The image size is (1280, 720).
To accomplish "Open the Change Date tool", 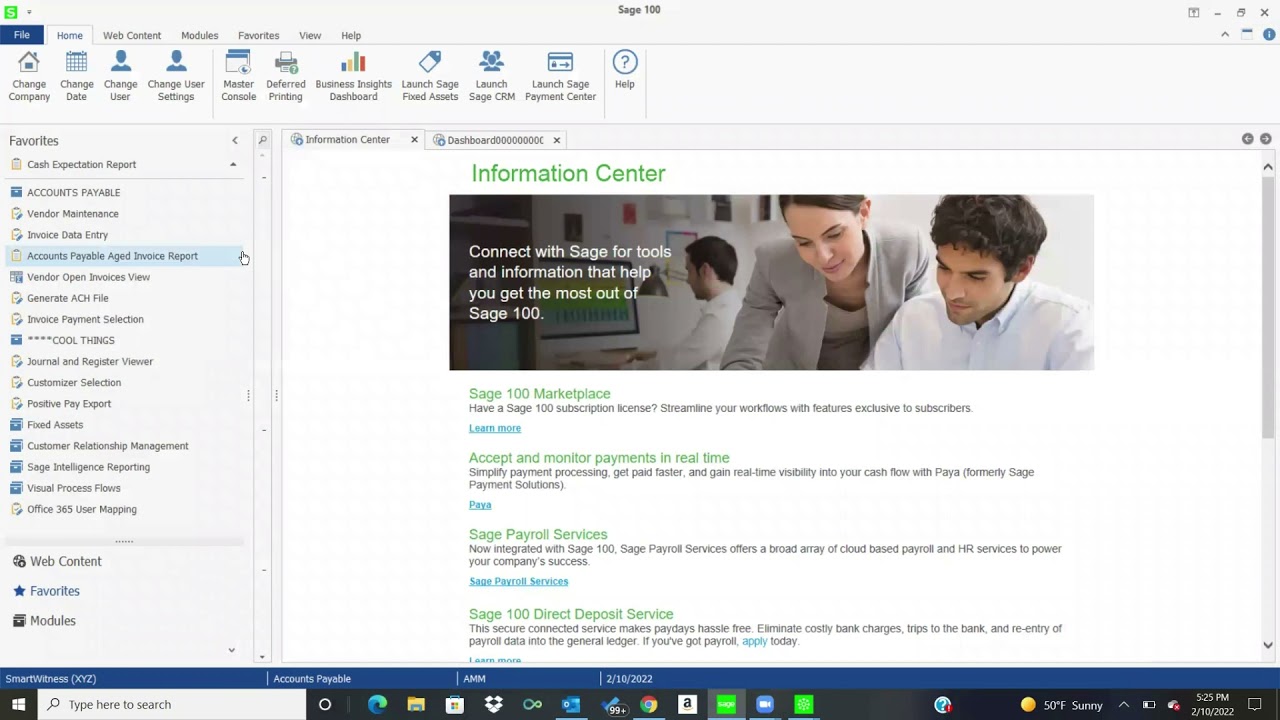I will 76,76.
